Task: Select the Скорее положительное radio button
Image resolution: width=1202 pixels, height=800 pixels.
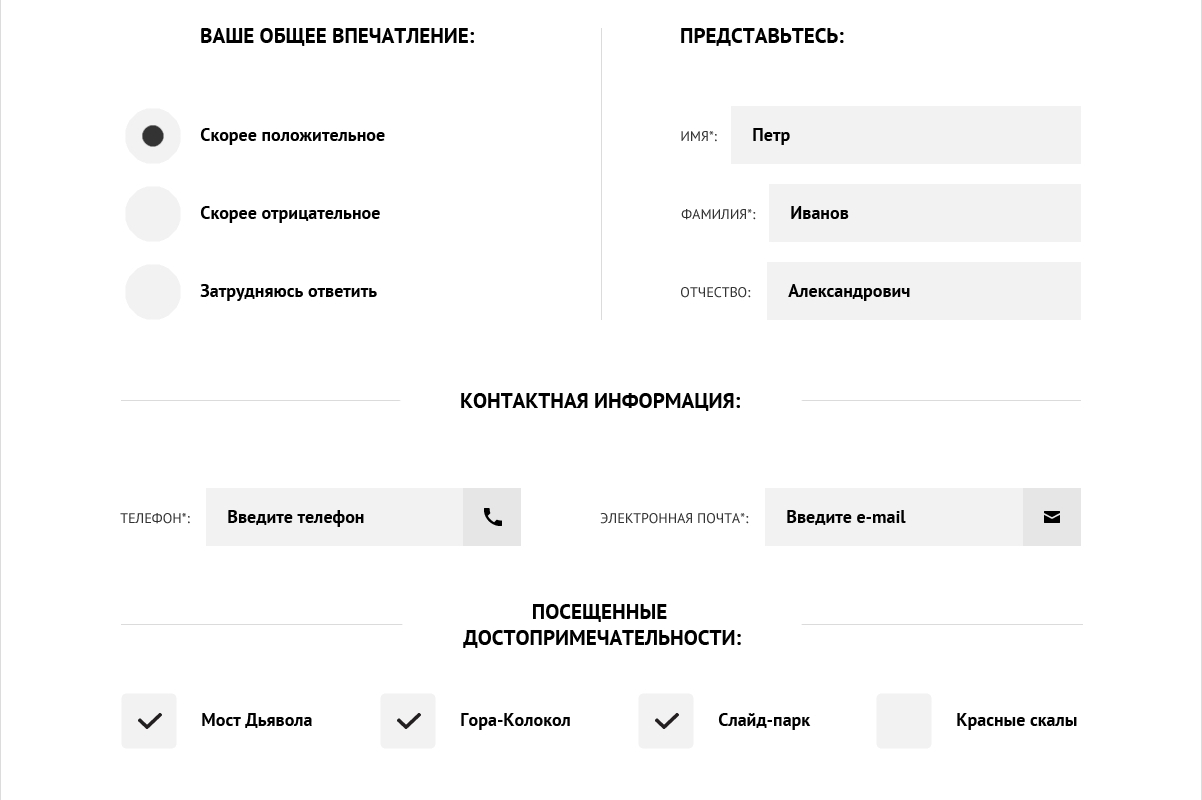Action: [x=153, y=136]
